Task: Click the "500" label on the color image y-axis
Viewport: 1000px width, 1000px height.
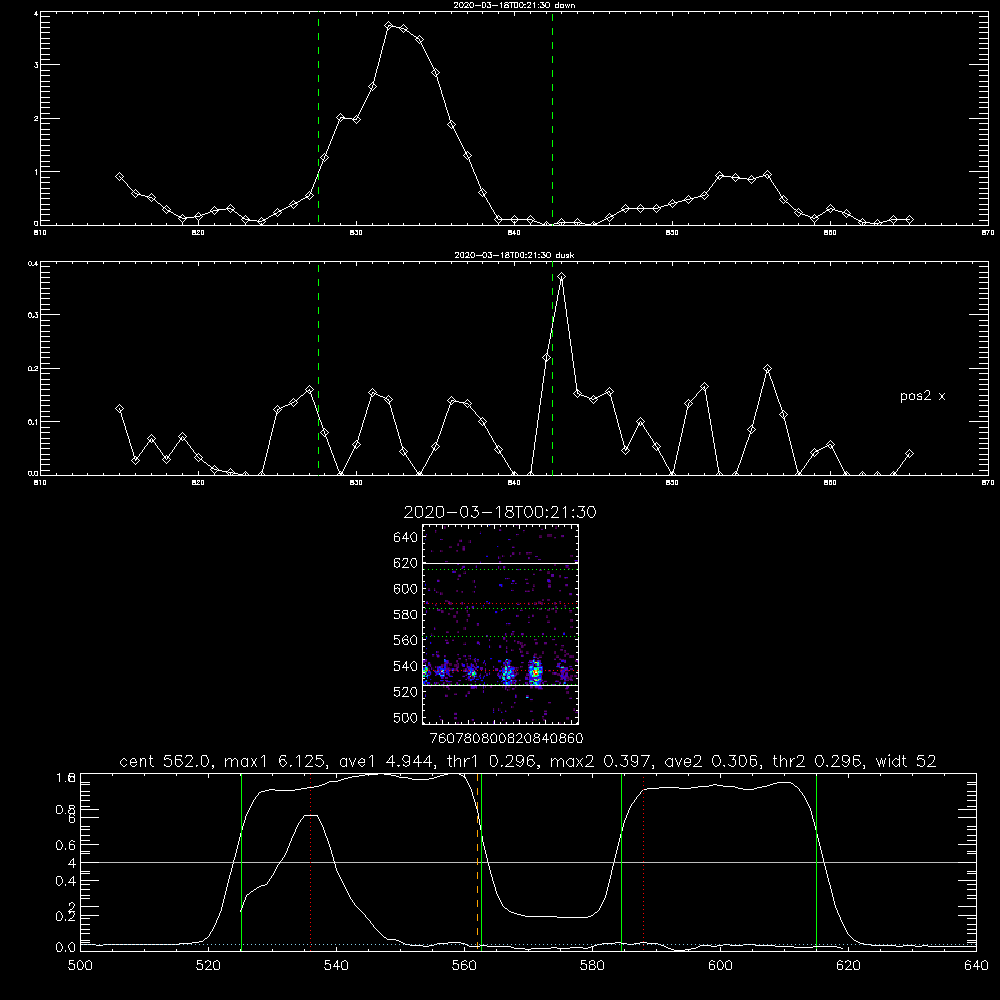Action: point(406,717)
